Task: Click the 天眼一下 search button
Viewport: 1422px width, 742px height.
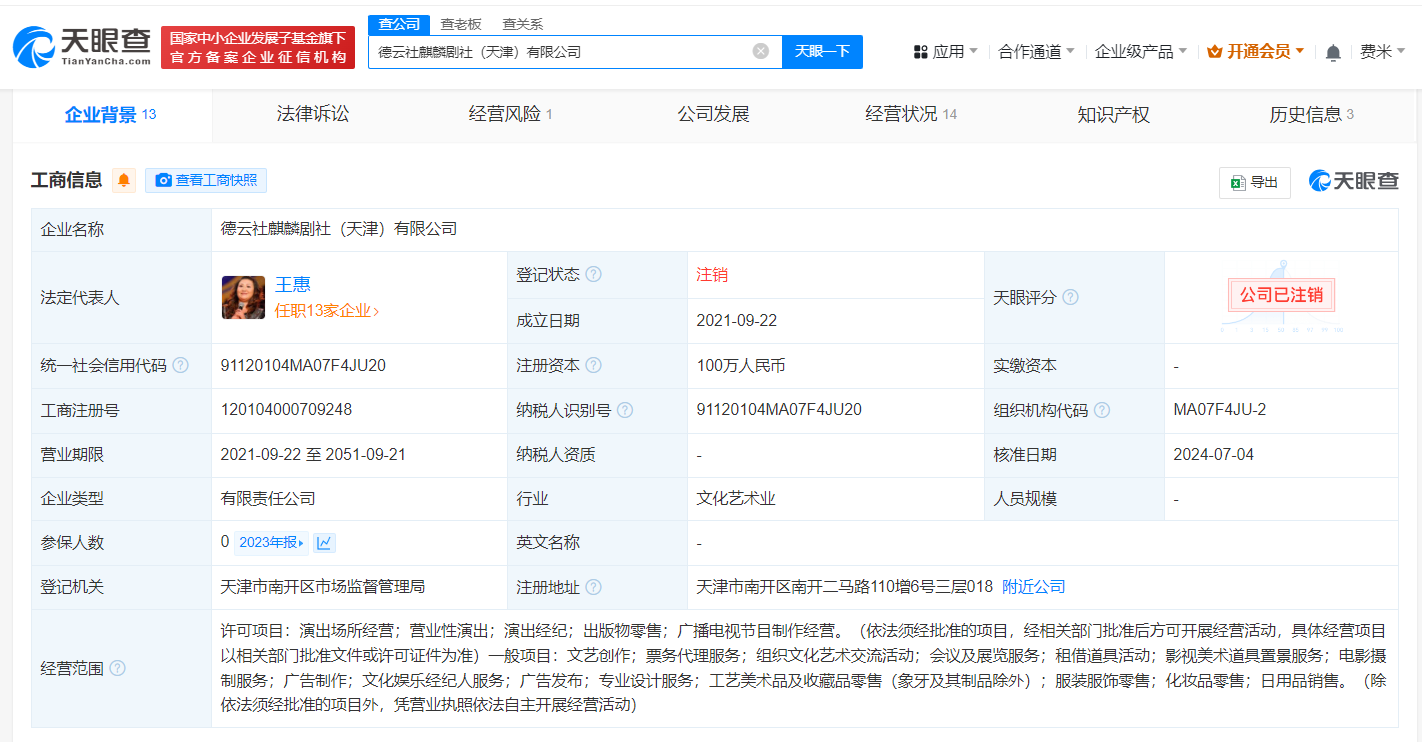Action: click(x=822, y=51)
